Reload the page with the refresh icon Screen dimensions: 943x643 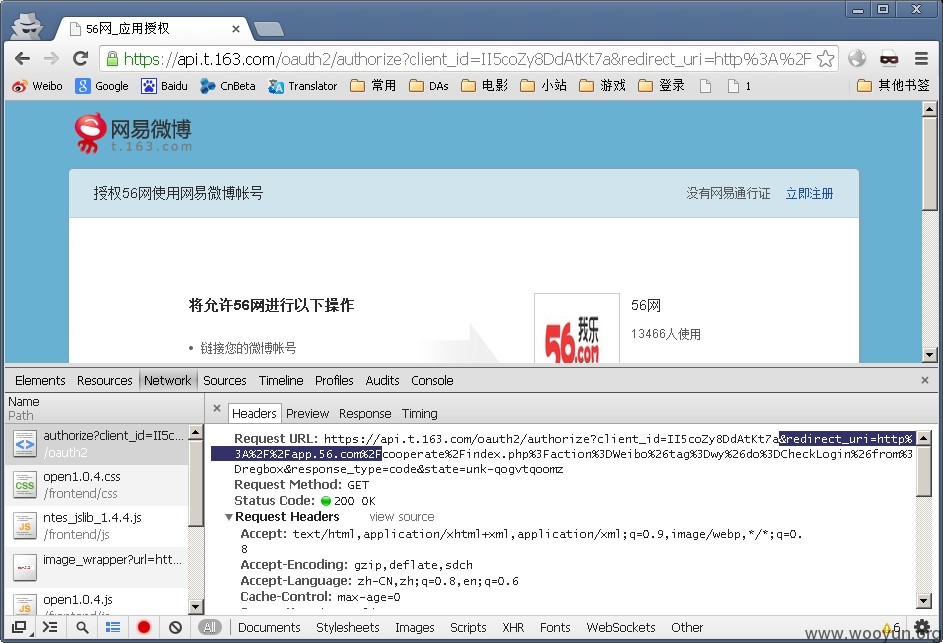pos(80,58)
